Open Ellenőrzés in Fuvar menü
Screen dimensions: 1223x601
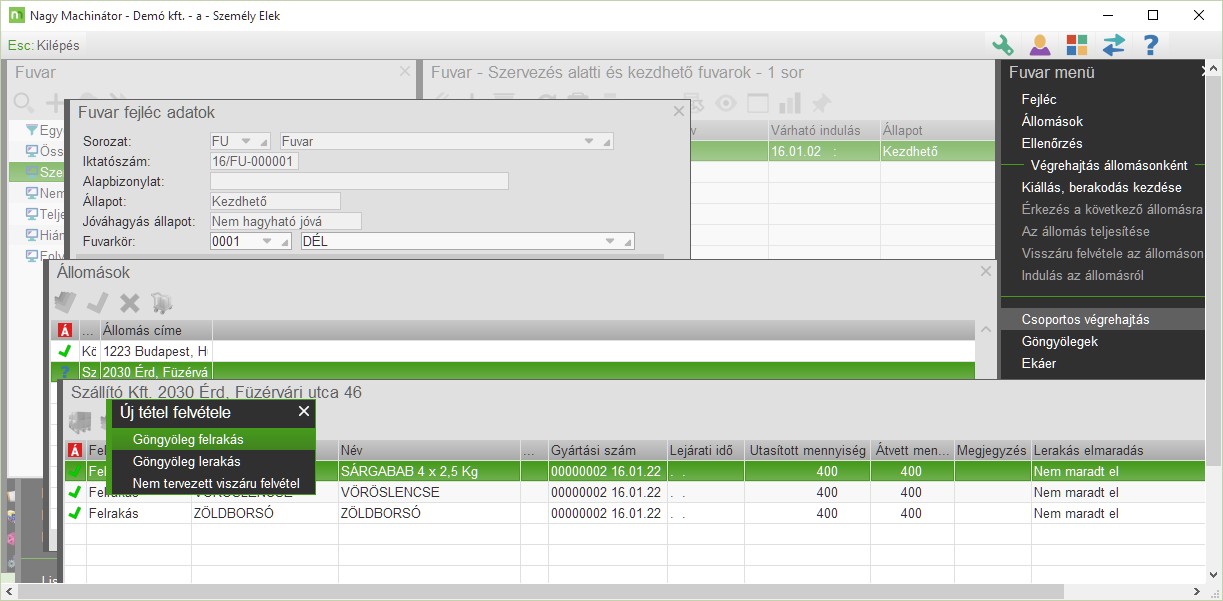click(x=1052, y=143)
